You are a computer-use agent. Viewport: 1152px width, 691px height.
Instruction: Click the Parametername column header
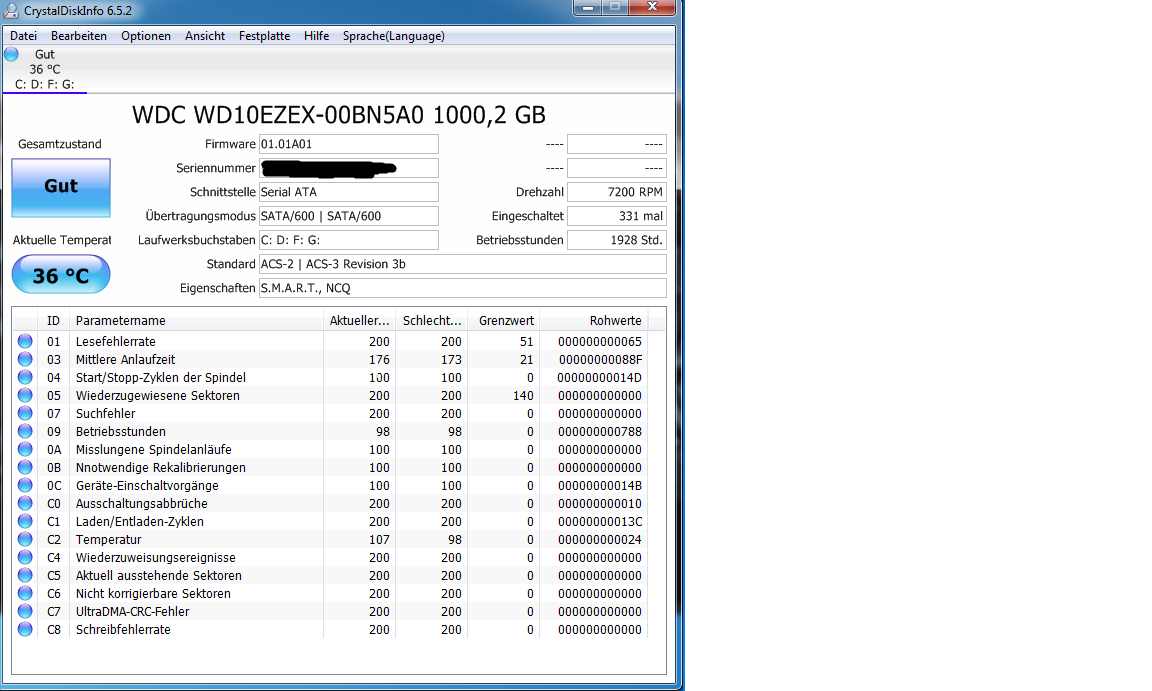(196, 321)
